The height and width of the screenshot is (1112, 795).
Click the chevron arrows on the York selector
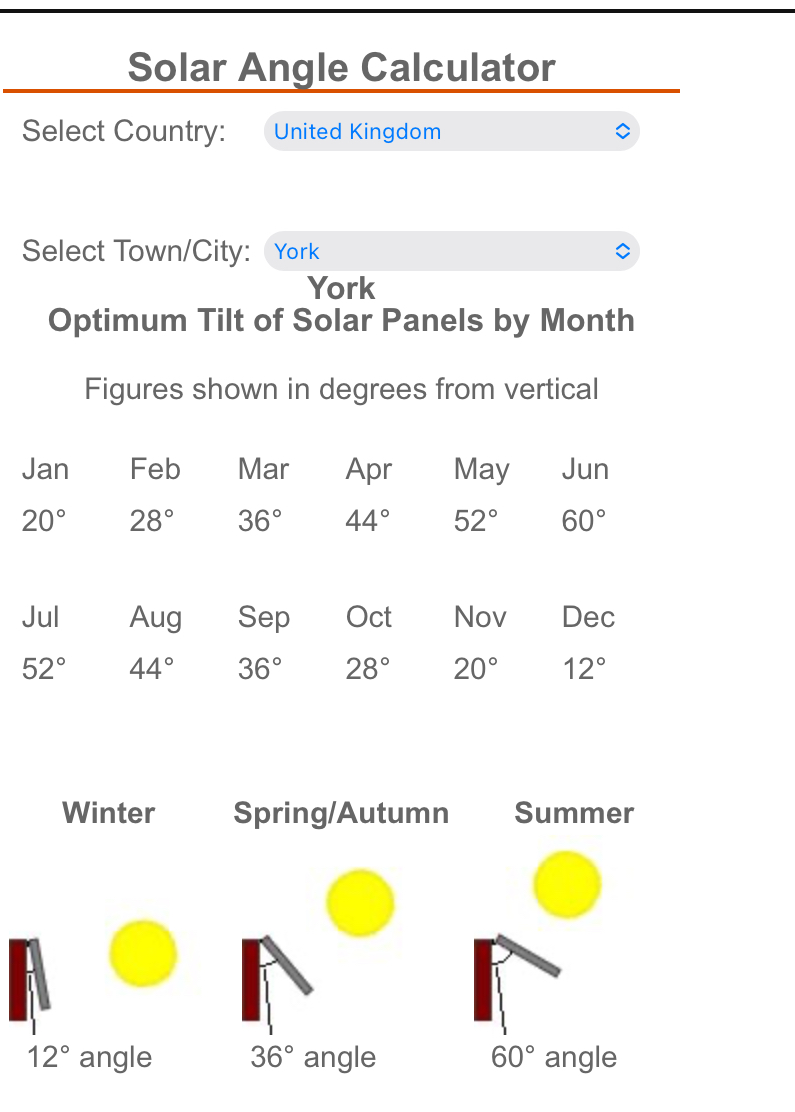[x=623, y=251]
